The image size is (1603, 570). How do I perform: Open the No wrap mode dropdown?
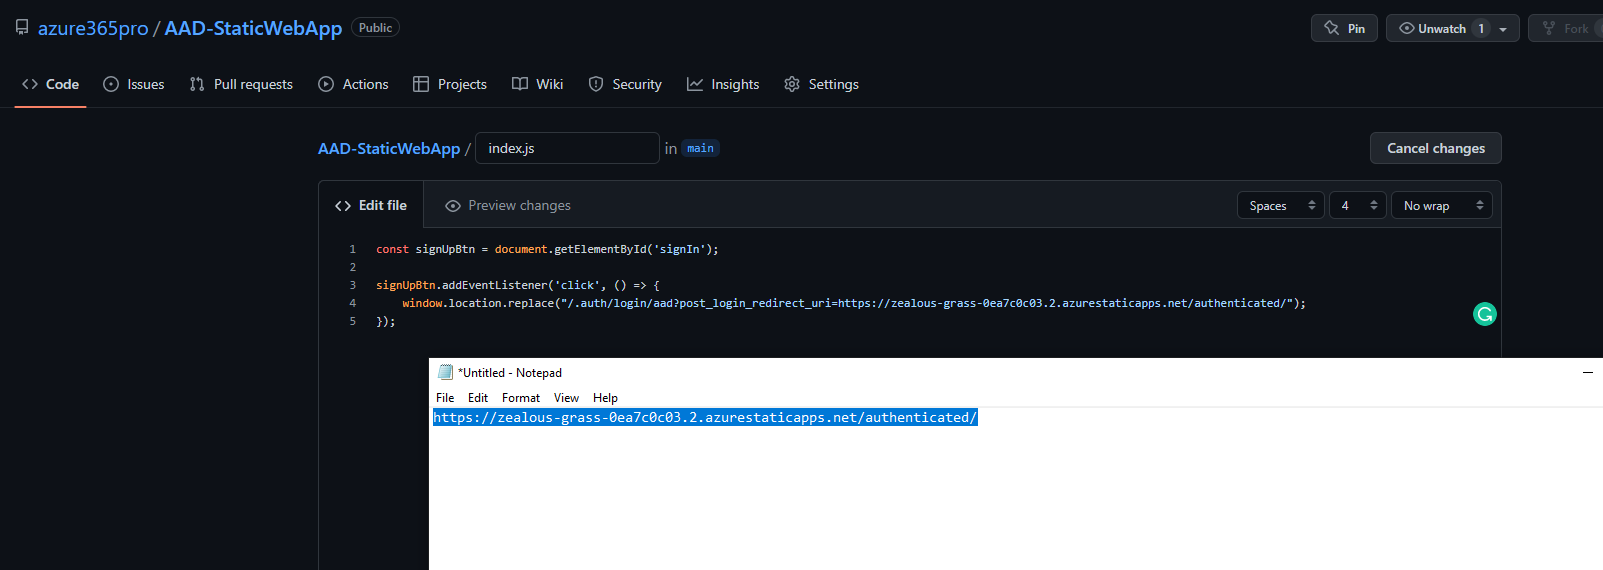pos(1442,205)
